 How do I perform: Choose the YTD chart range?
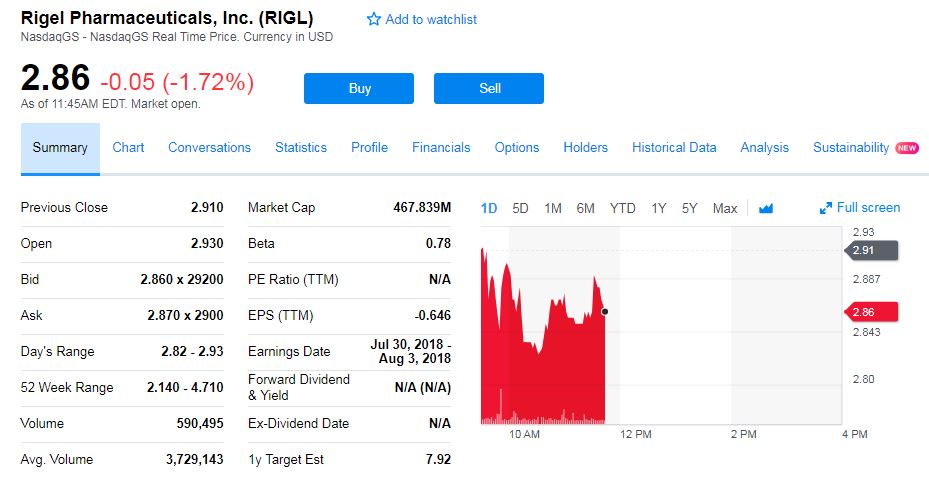pyautogui.click(x=622, y=209)
